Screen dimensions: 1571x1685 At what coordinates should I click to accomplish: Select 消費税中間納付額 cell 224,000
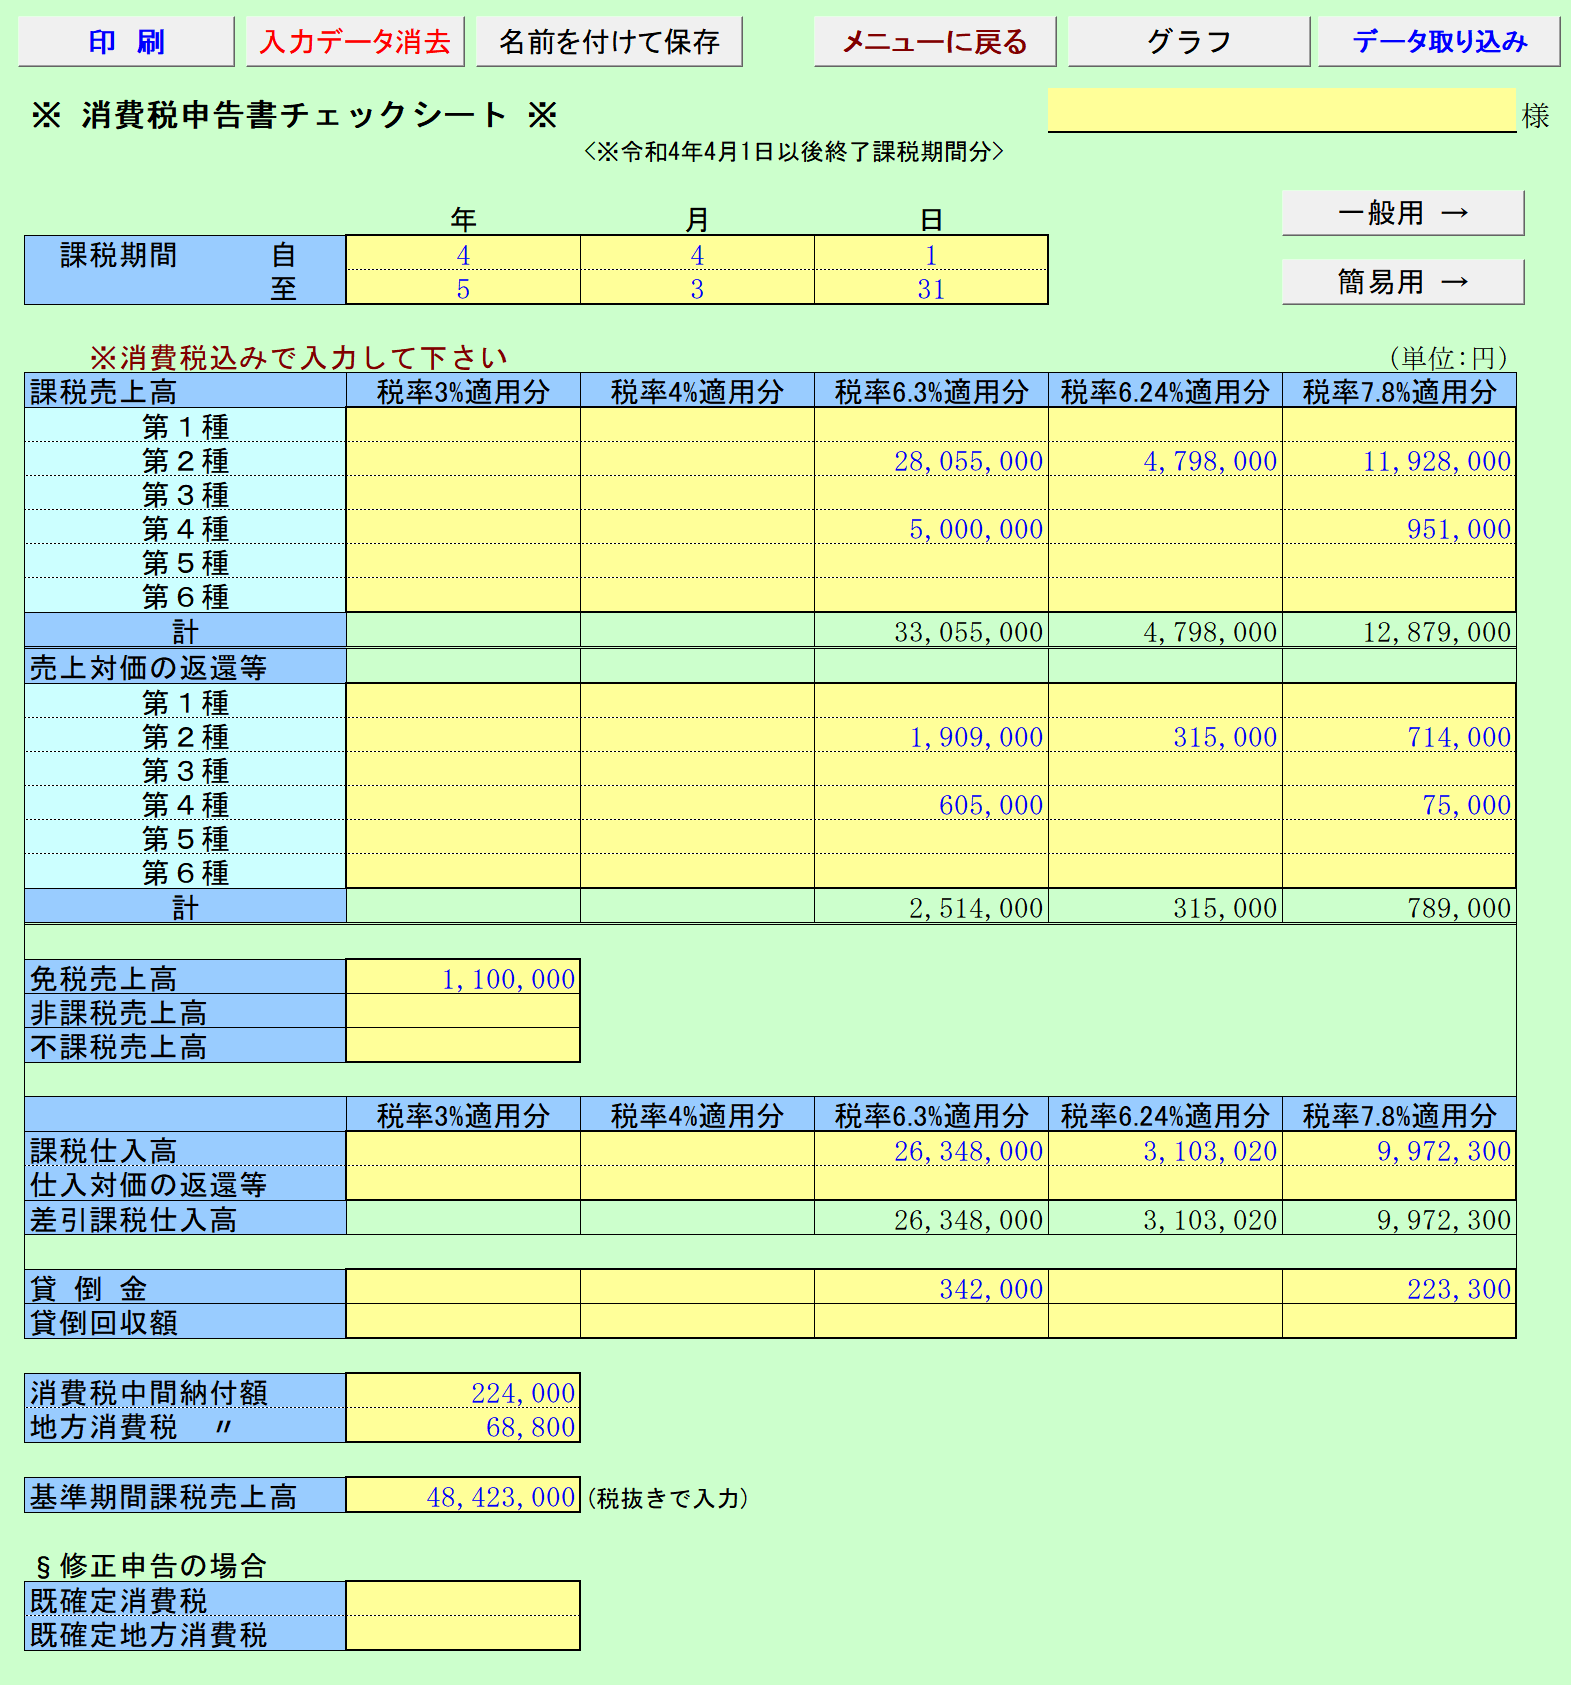[x=463, y=1392]
